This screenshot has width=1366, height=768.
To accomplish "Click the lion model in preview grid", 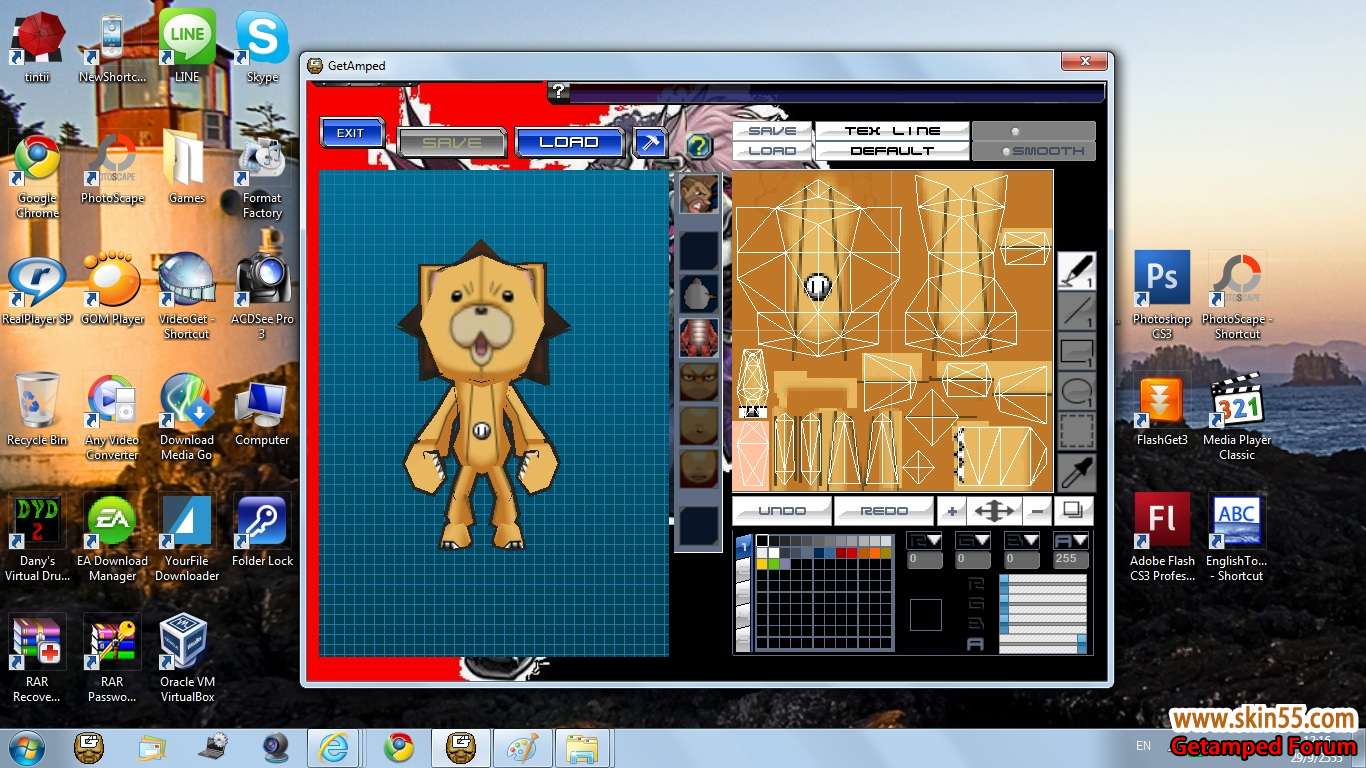I will point(483,394).
